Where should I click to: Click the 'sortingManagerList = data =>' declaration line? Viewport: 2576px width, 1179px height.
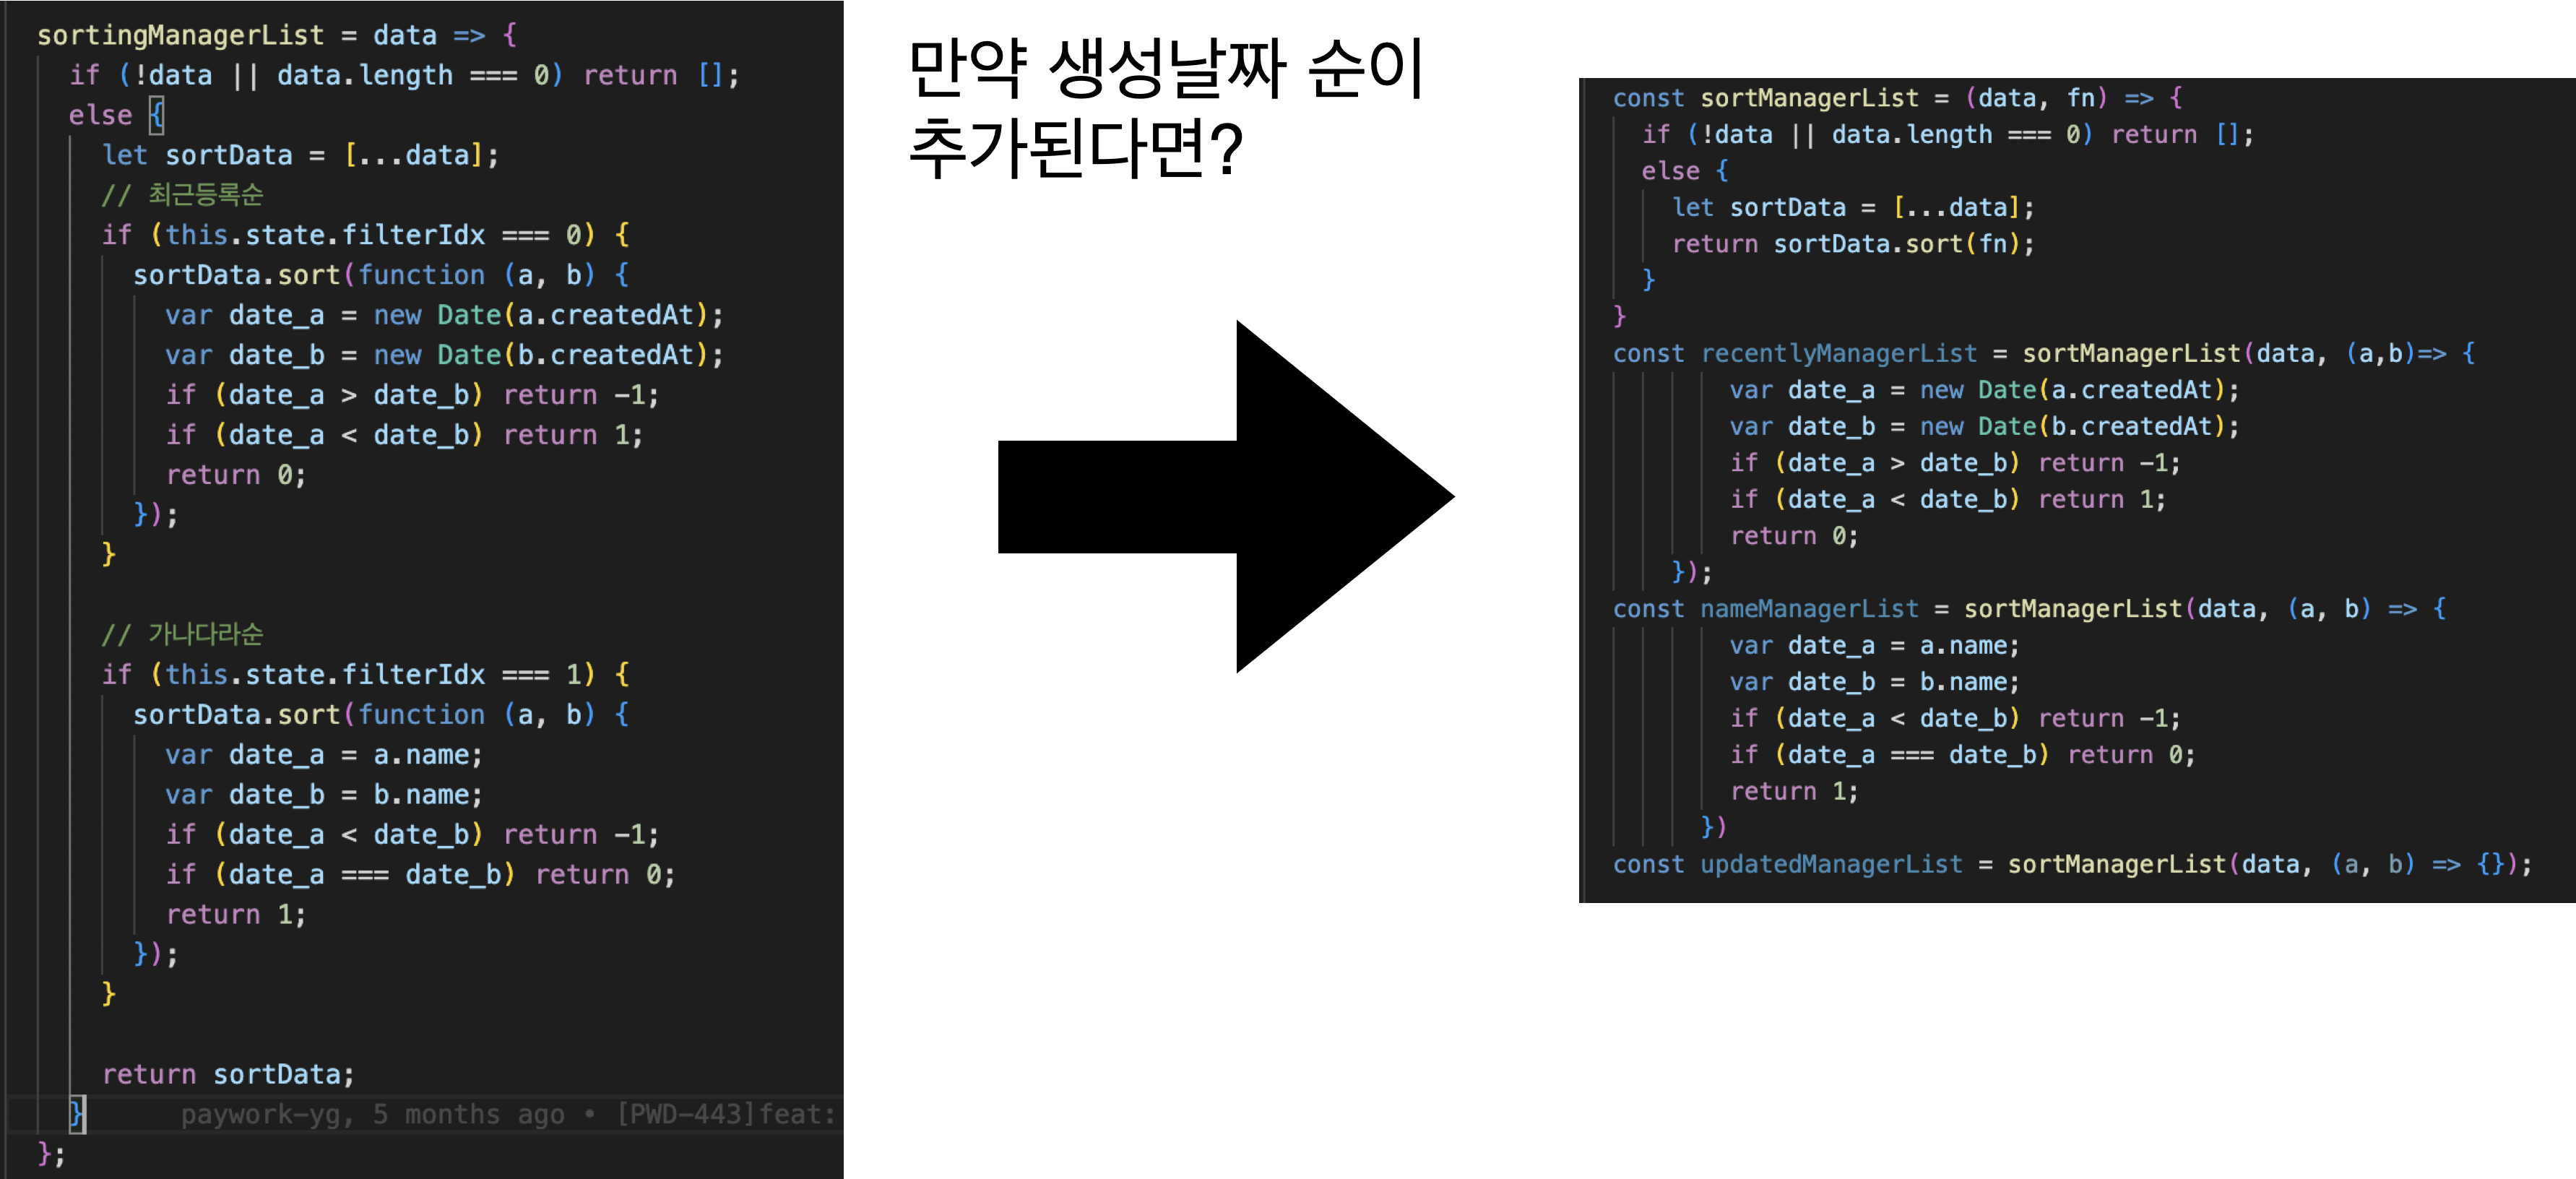pos(277,35)
